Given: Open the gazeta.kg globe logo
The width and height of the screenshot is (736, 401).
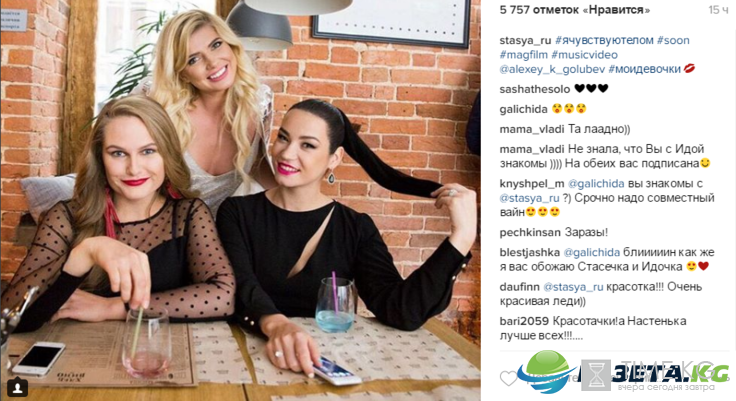Looking at the screenshot, I should pos(547,372).
